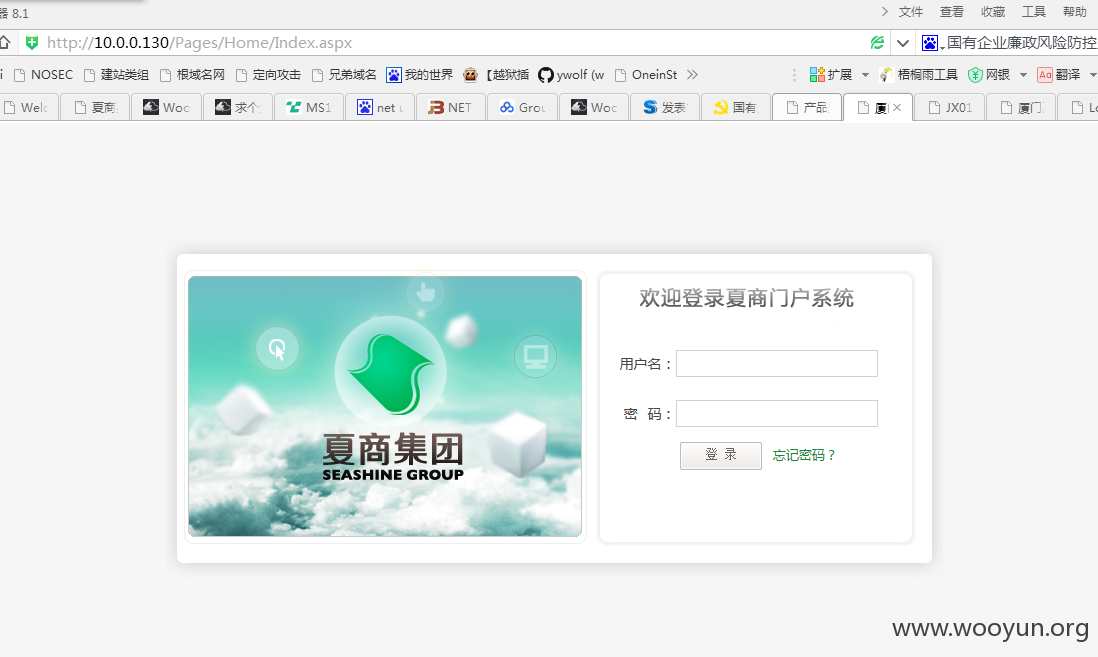This screenshot has width=1098, height=657.
Task: Open the 收藏 menu
Action: (992, 12)
